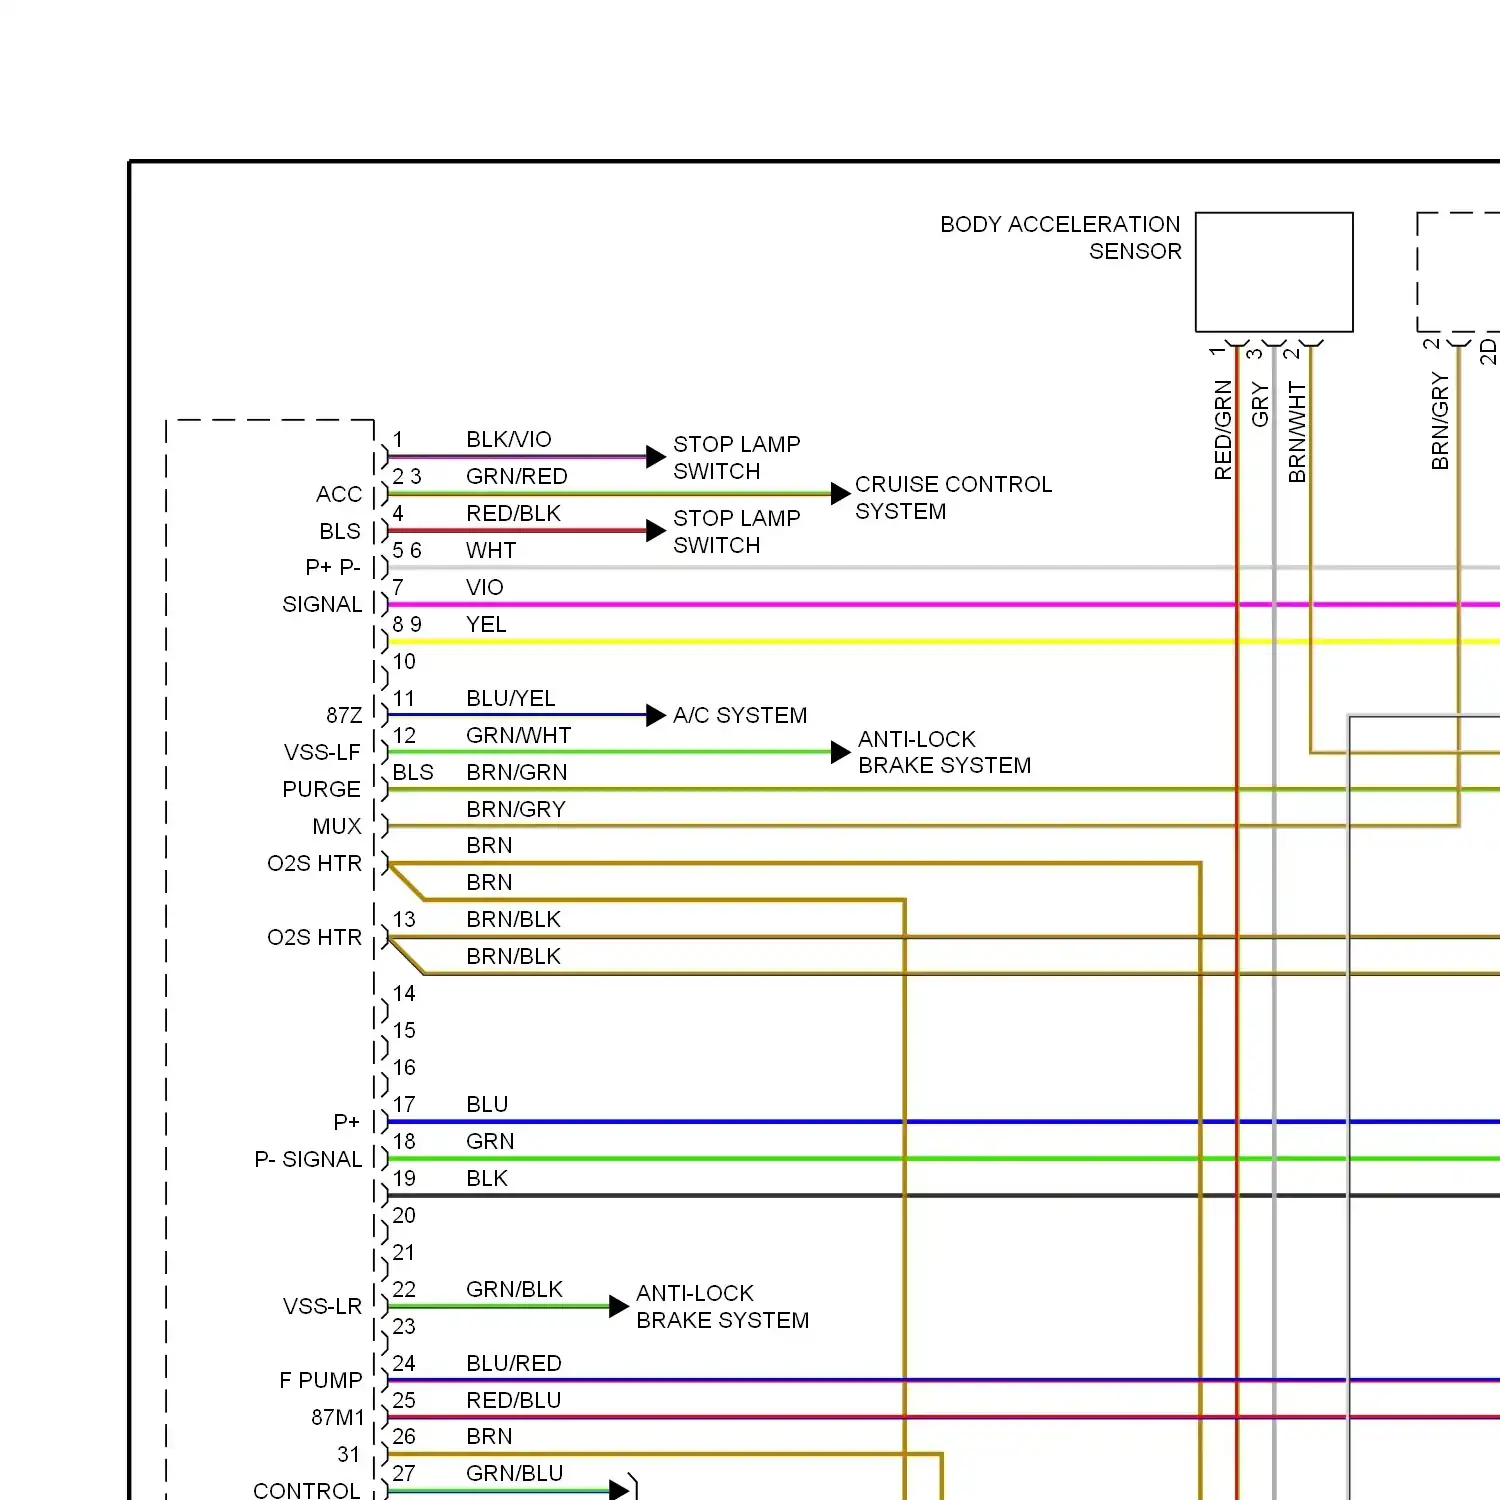1500x1500 pixels.
Task: Click the GRN/WHT wire label
Action: point(518,735)
